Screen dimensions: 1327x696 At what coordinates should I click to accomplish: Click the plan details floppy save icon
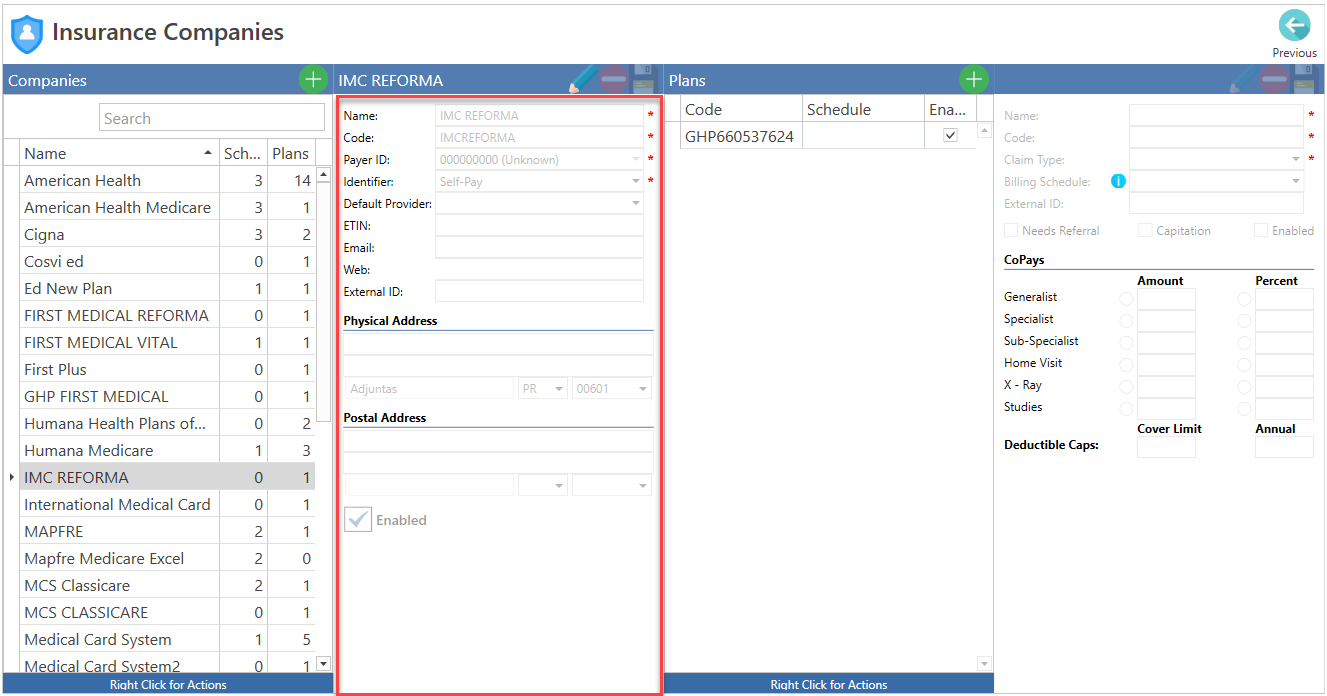pyautogui.click(x=1304, y=79)
